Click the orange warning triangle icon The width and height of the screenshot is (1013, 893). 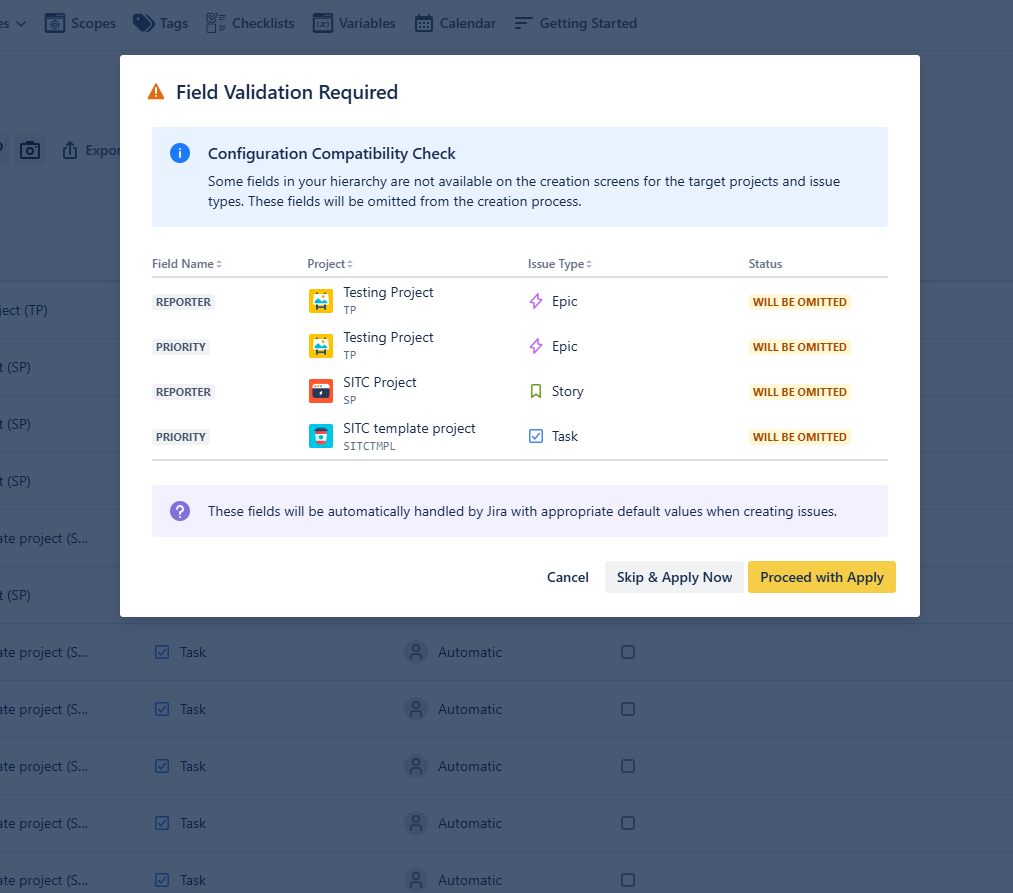[x=156, y=92]
